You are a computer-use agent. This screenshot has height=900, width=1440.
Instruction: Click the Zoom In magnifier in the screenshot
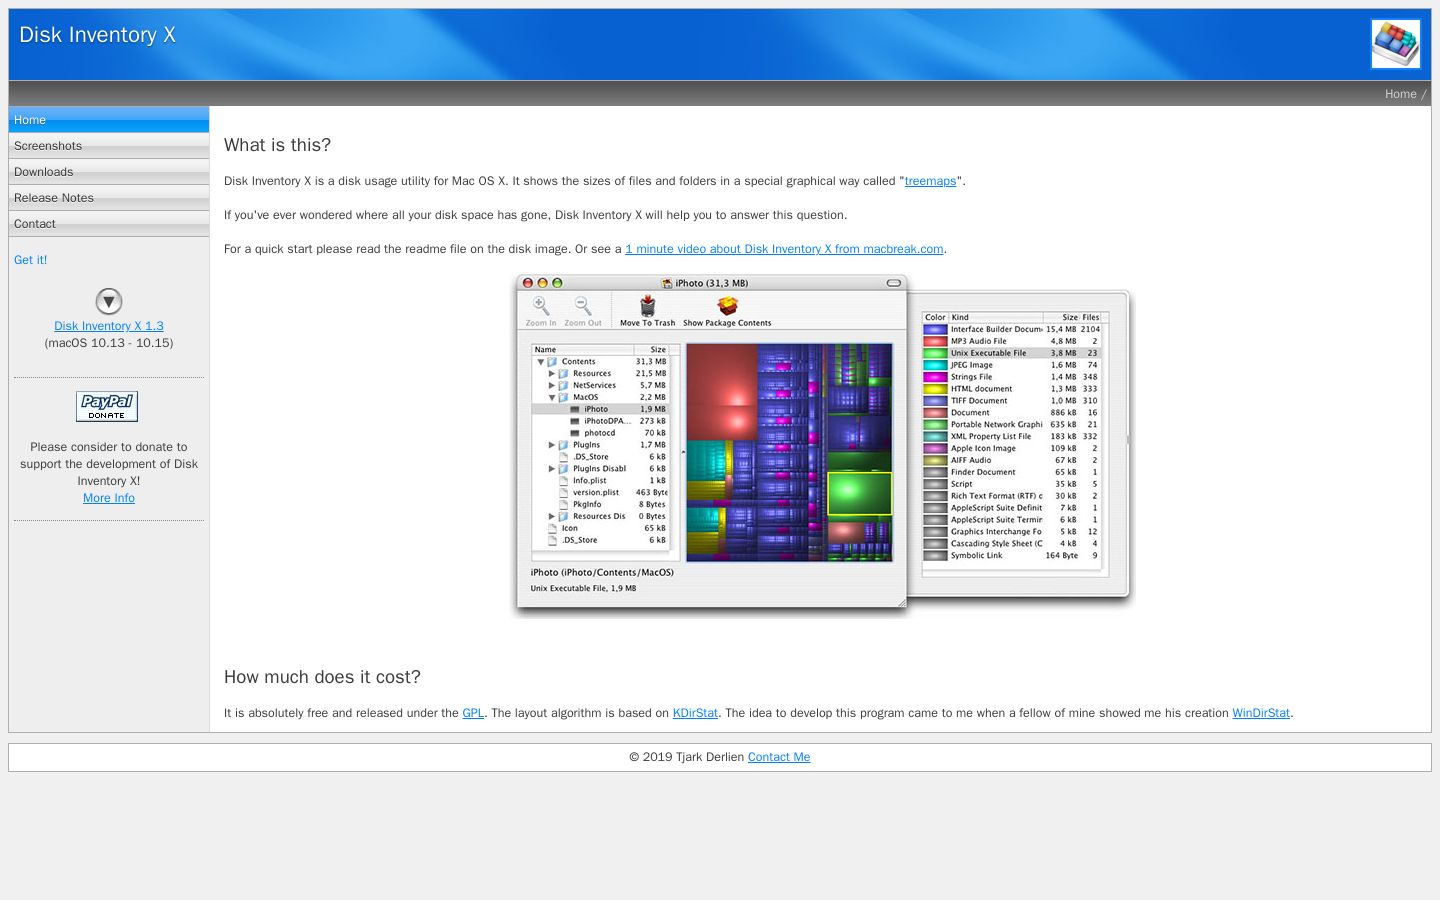tap(541, 306)
